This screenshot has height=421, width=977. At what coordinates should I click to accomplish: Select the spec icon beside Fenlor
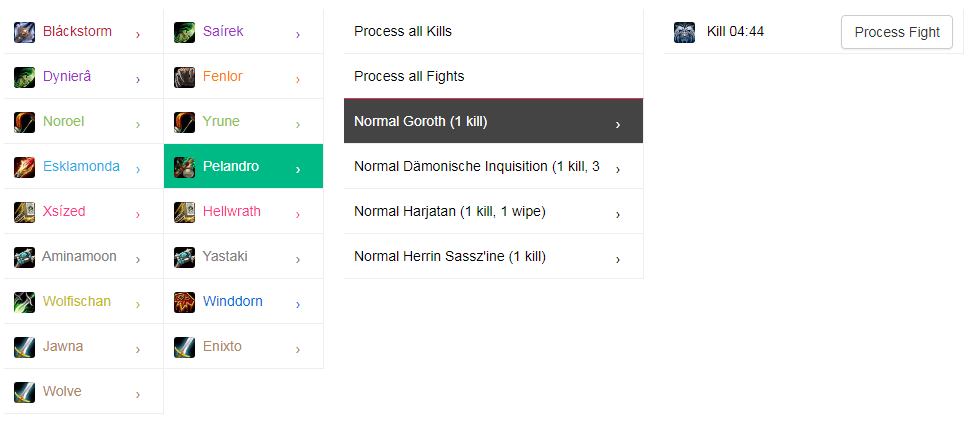coord(184,77)
